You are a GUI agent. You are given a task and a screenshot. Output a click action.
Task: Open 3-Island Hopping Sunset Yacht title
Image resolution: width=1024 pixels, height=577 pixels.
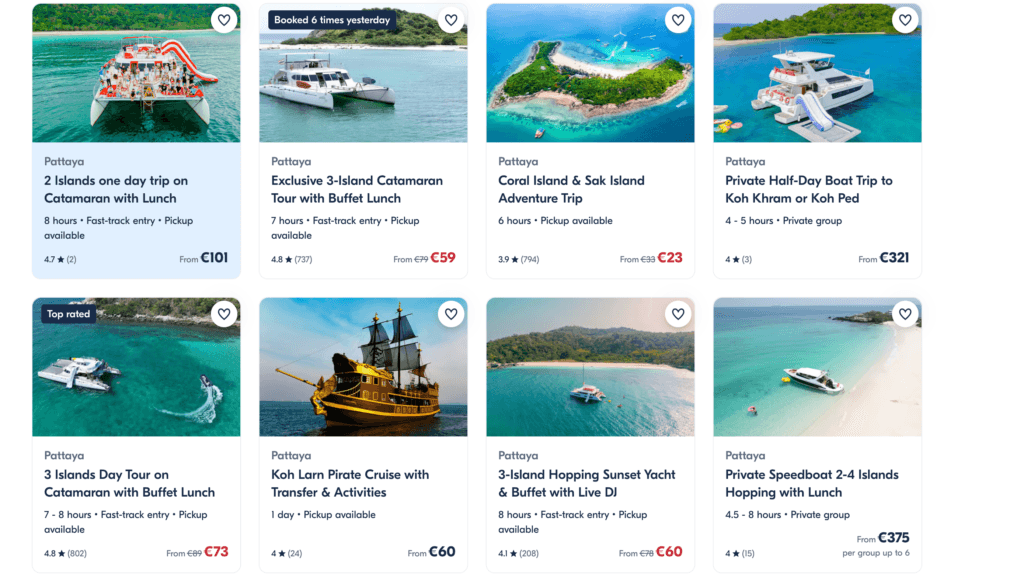point(586,483)
